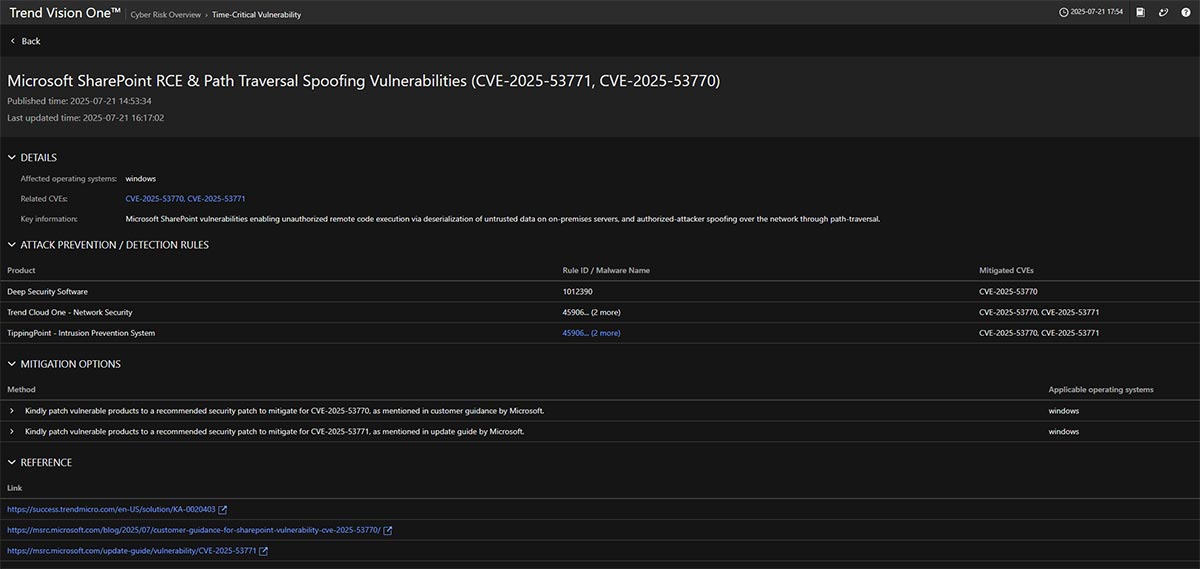Open the CVE-2025-53771 related CVE link
The image size is (1200, 569).
pos(216,199)
